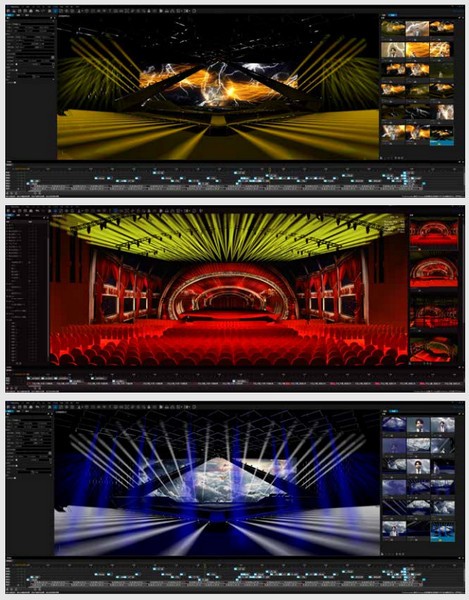Click the first toolbar icon of the blue beam scene window
469x600 pixels.
tap(8, 407)
